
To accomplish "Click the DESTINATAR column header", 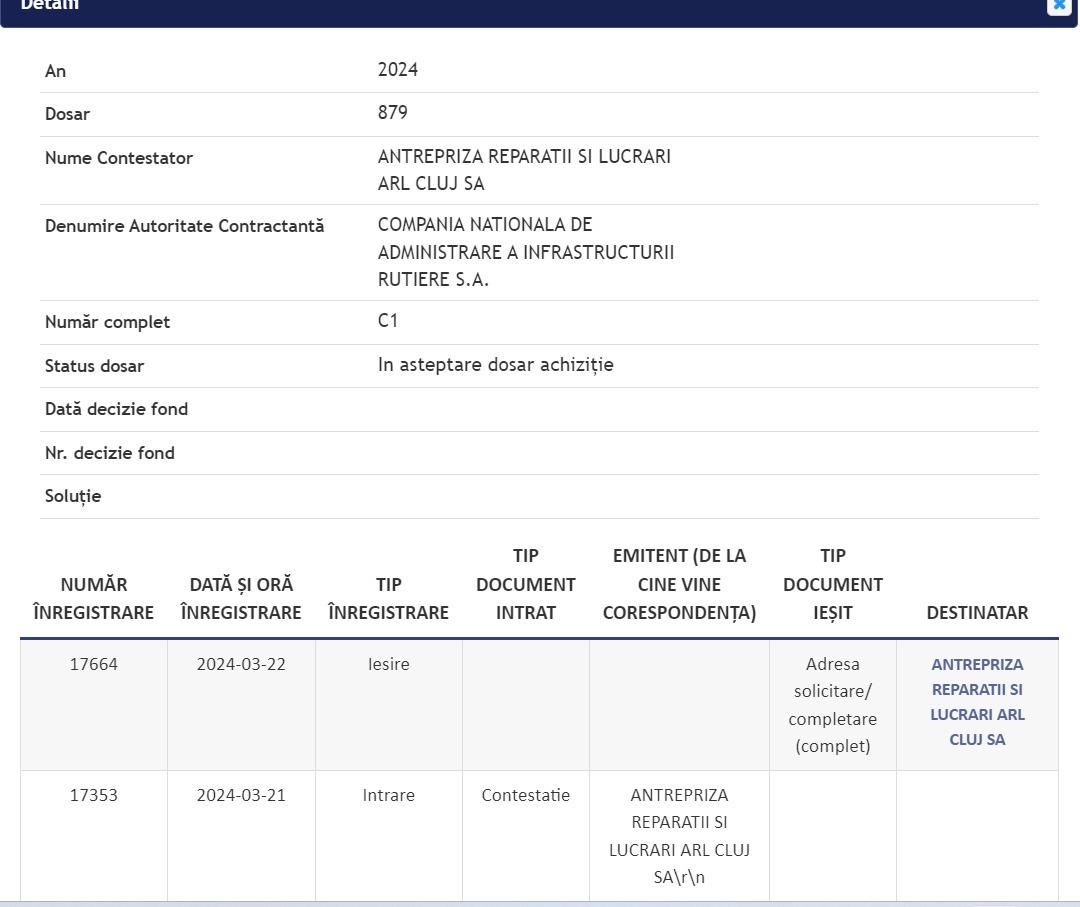I will (x=977, y=612).
